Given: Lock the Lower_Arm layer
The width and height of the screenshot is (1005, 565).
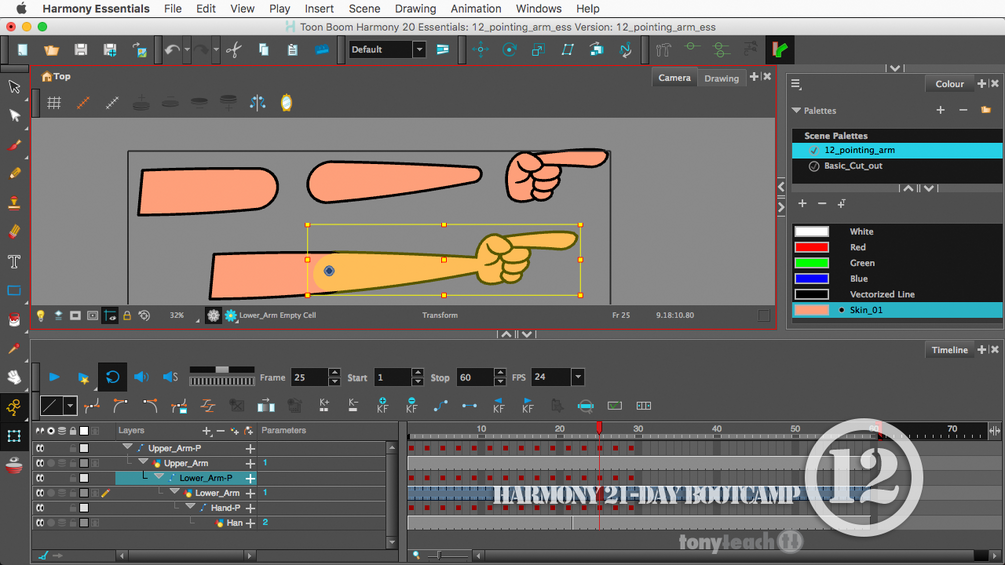Looking at the screenshot, I should click(x=72, y=493).
